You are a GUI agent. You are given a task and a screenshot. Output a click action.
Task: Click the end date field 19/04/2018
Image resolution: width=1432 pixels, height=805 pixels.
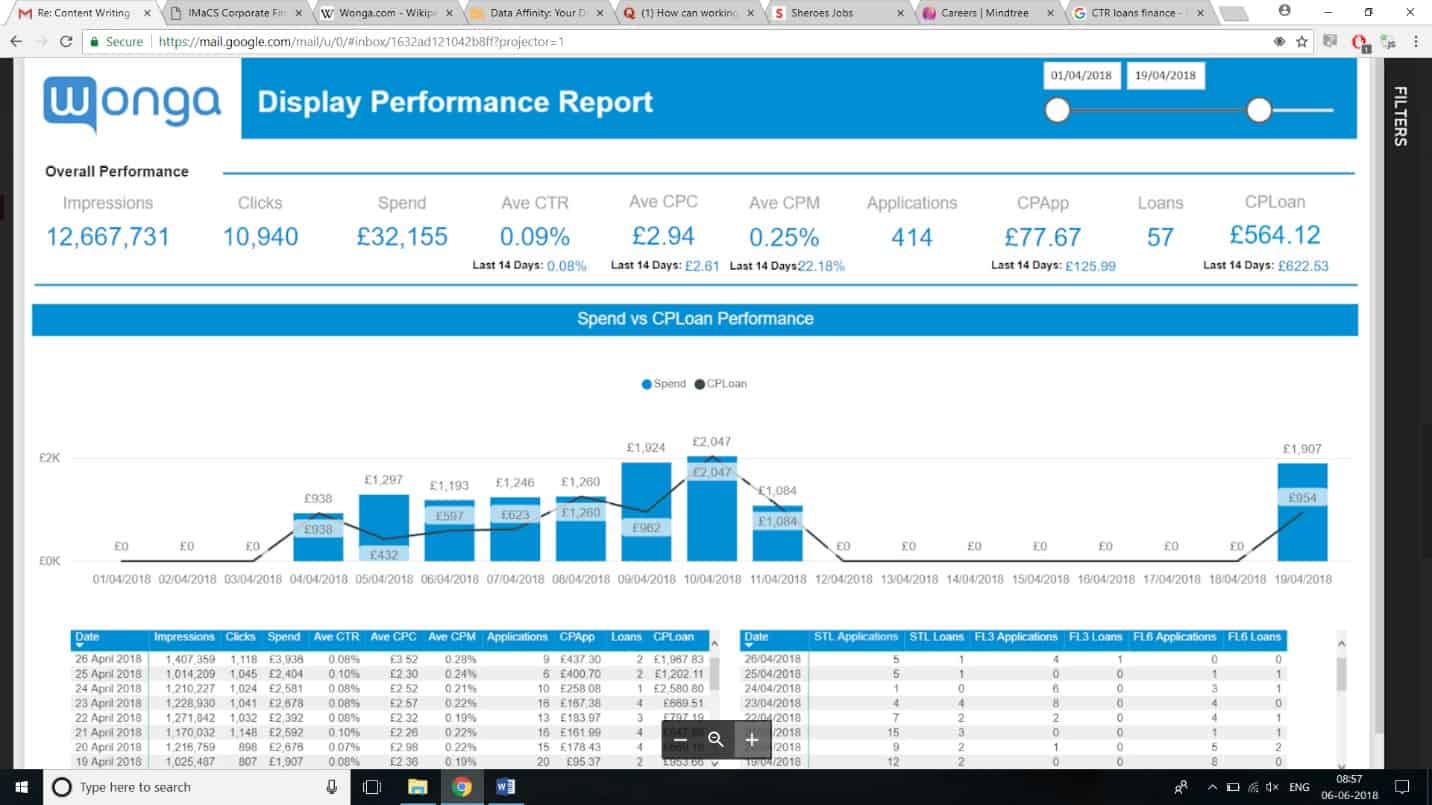[x=1165, y=75]
